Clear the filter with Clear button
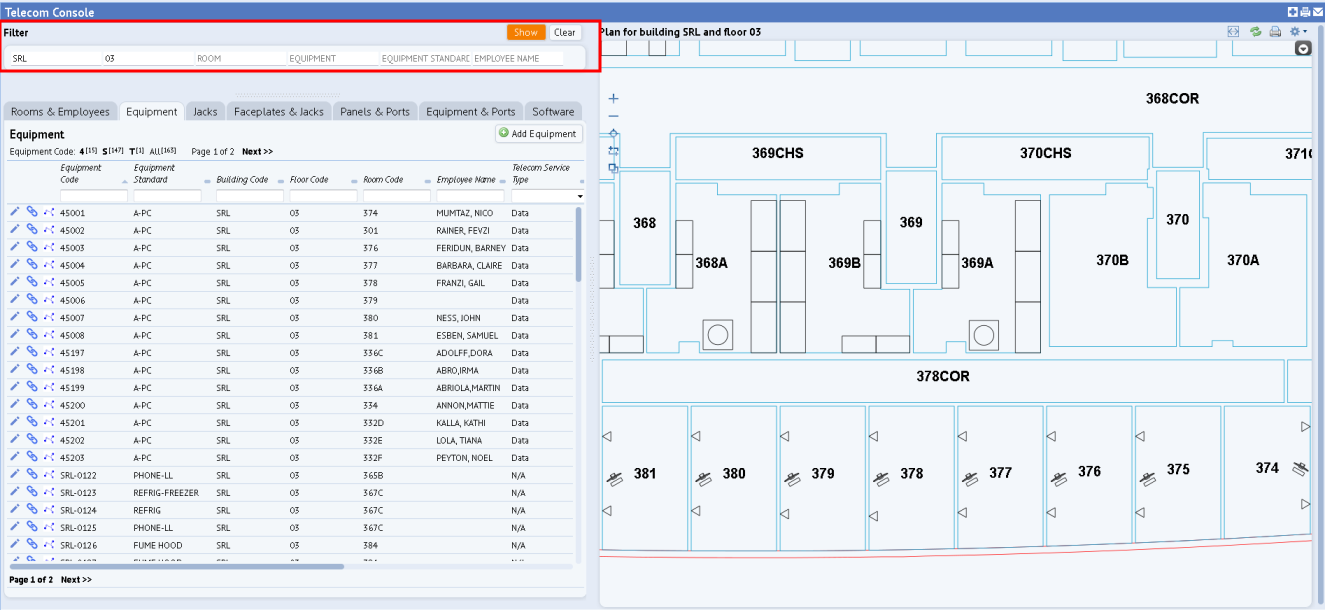The height and width of the screenshot is (610, 1325). coord(565,32)
